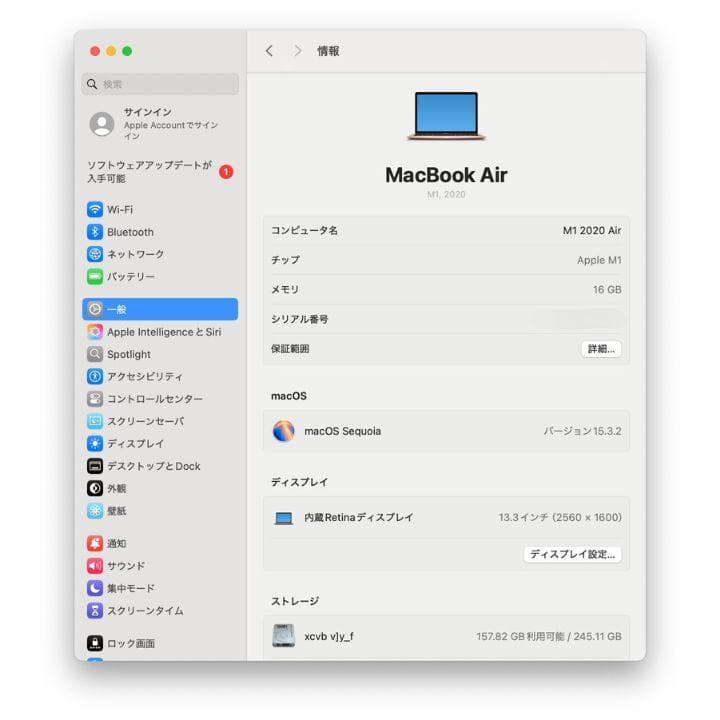Click the M1, 2020 subtitle text
The image size is (720, 720).
[x=446, y=194]
